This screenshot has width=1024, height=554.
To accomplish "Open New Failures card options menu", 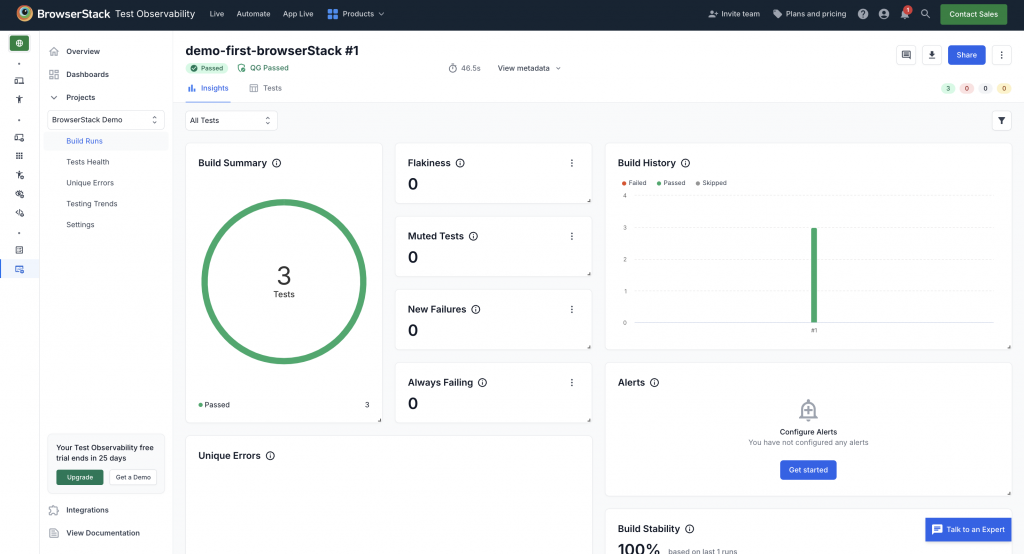I will pyautogui.click(x=571, y=310).
